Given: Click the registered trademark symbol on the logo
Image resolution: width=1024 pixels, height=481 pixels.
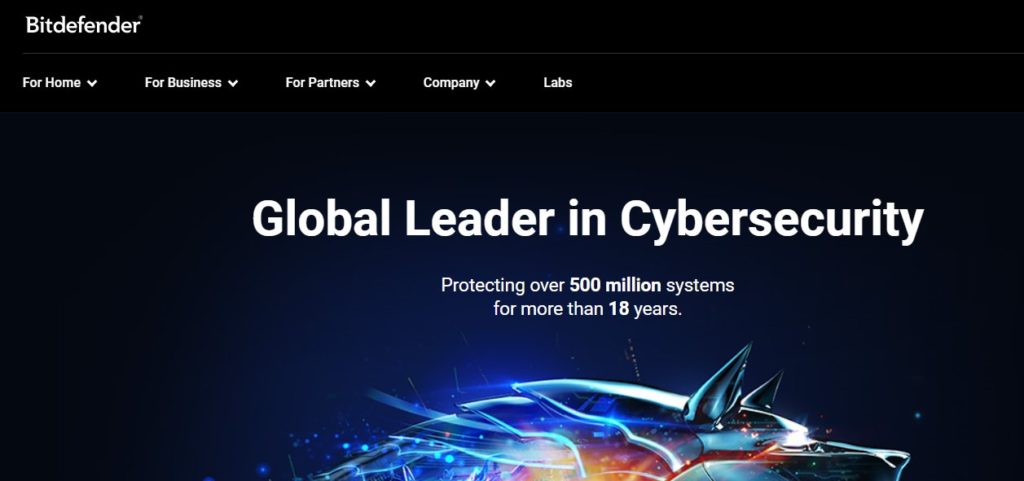Looking at the screenshot, I should [x=140, y=18].
